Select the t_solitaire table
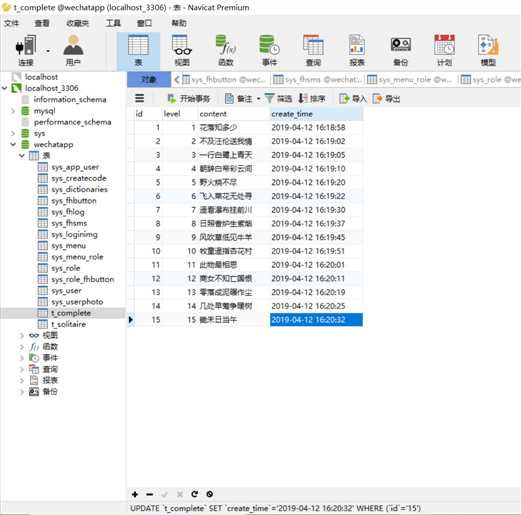 pyautogui.click(x=68, y=324)
